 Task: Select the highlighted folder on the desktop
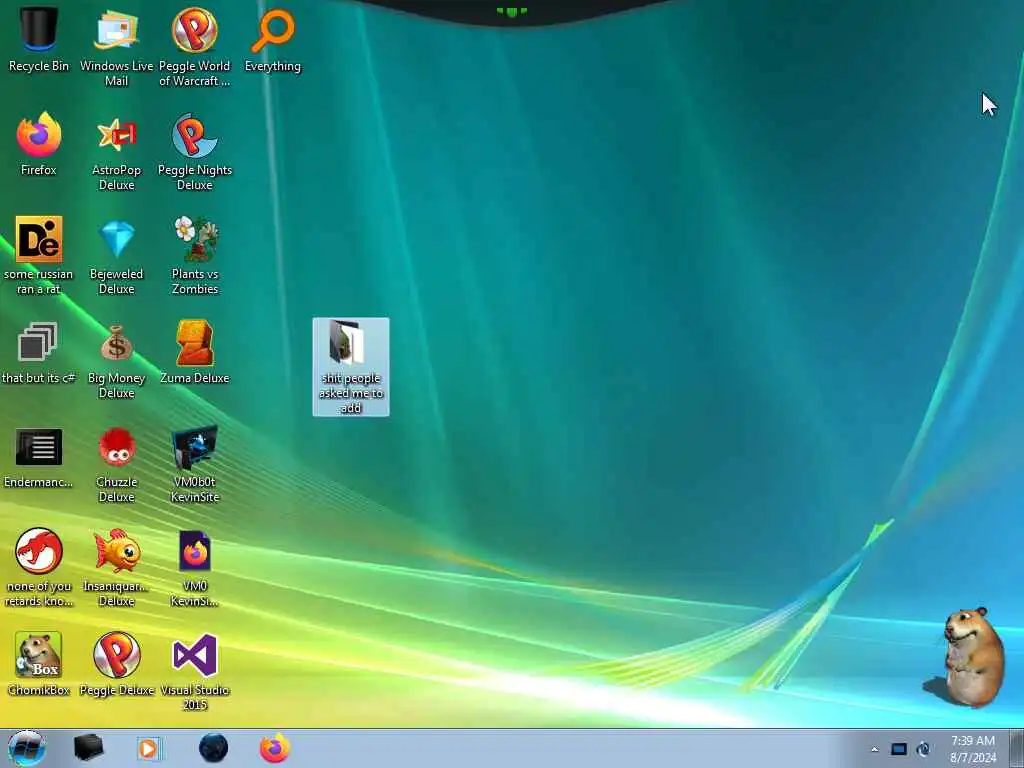pos(351,366)
